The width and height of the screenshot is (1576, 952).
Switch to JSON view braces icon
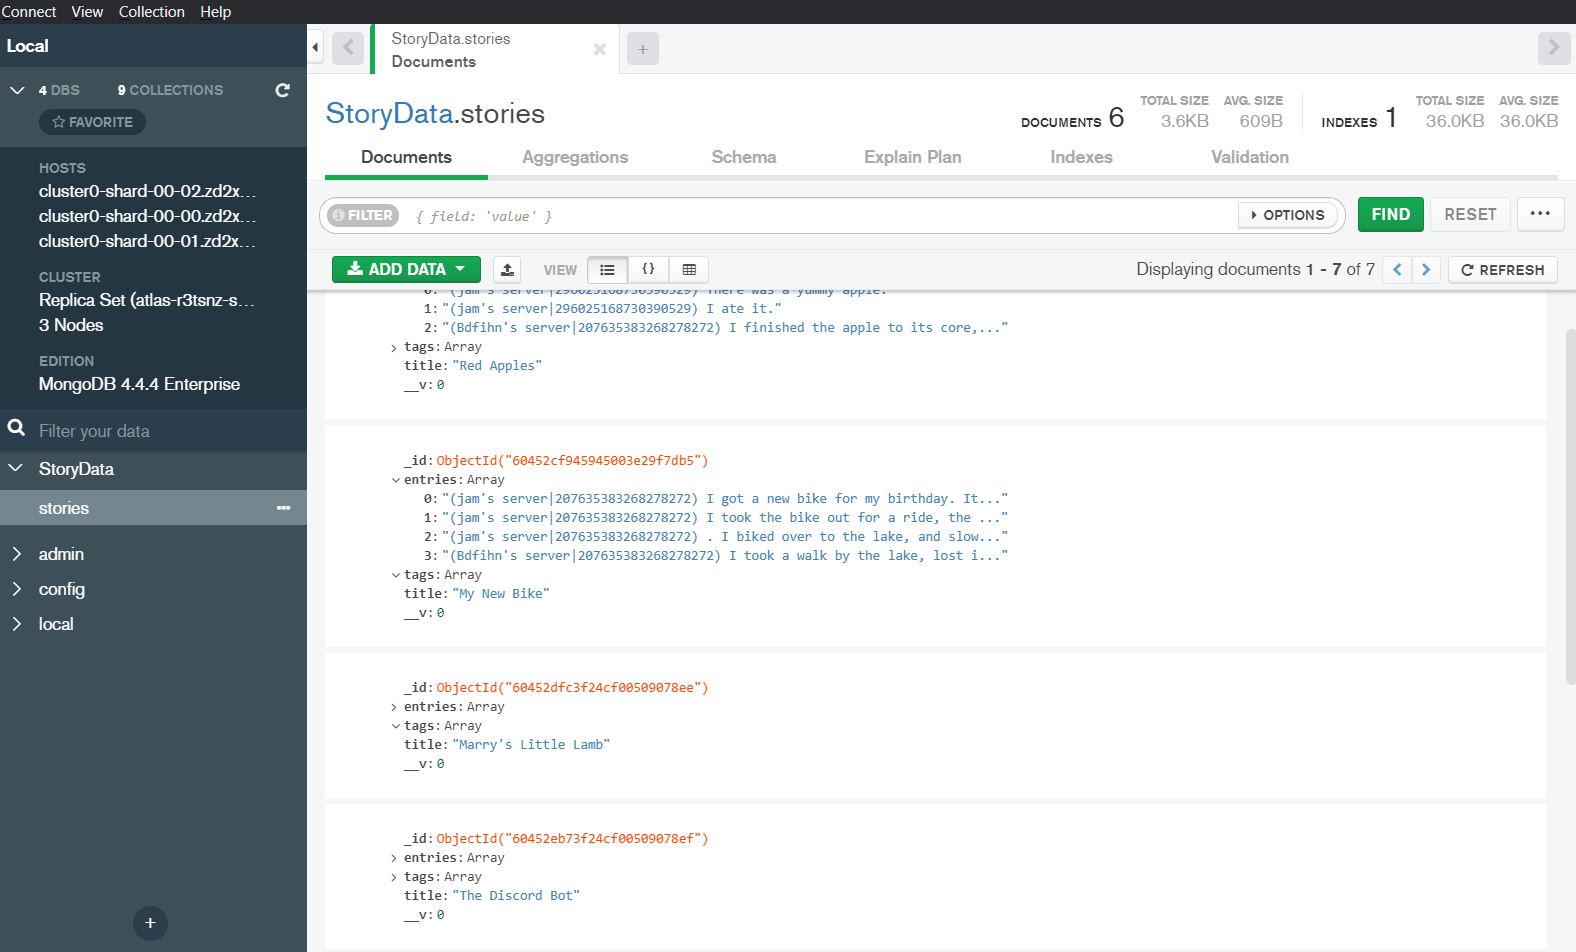point(648,270)
